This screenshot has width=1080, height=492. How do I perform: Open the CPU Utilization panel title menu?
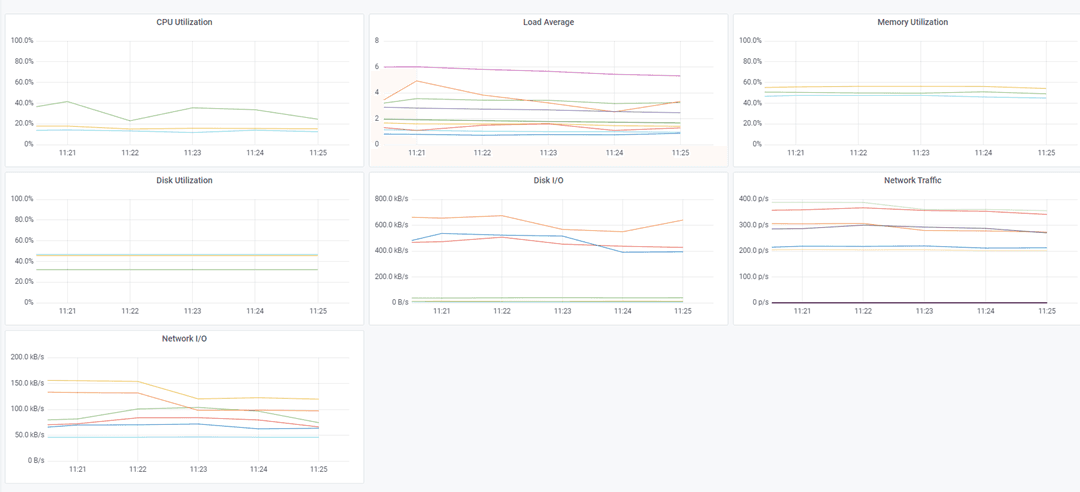[x=184, y=22]
